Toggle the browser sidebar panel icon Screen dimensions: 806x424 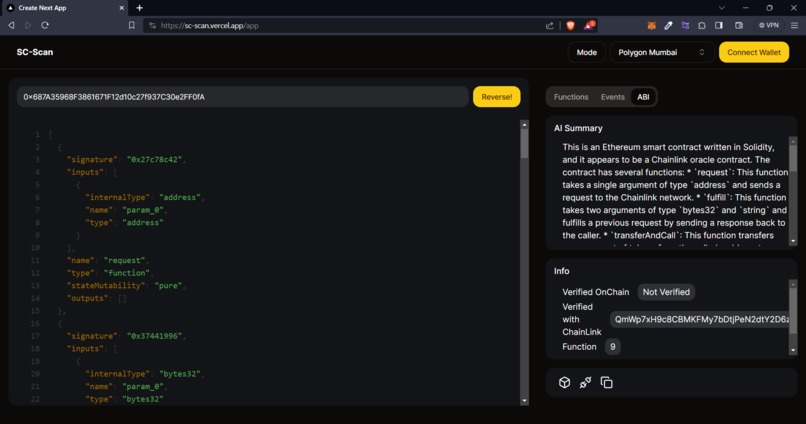click(x=719, y=25)
